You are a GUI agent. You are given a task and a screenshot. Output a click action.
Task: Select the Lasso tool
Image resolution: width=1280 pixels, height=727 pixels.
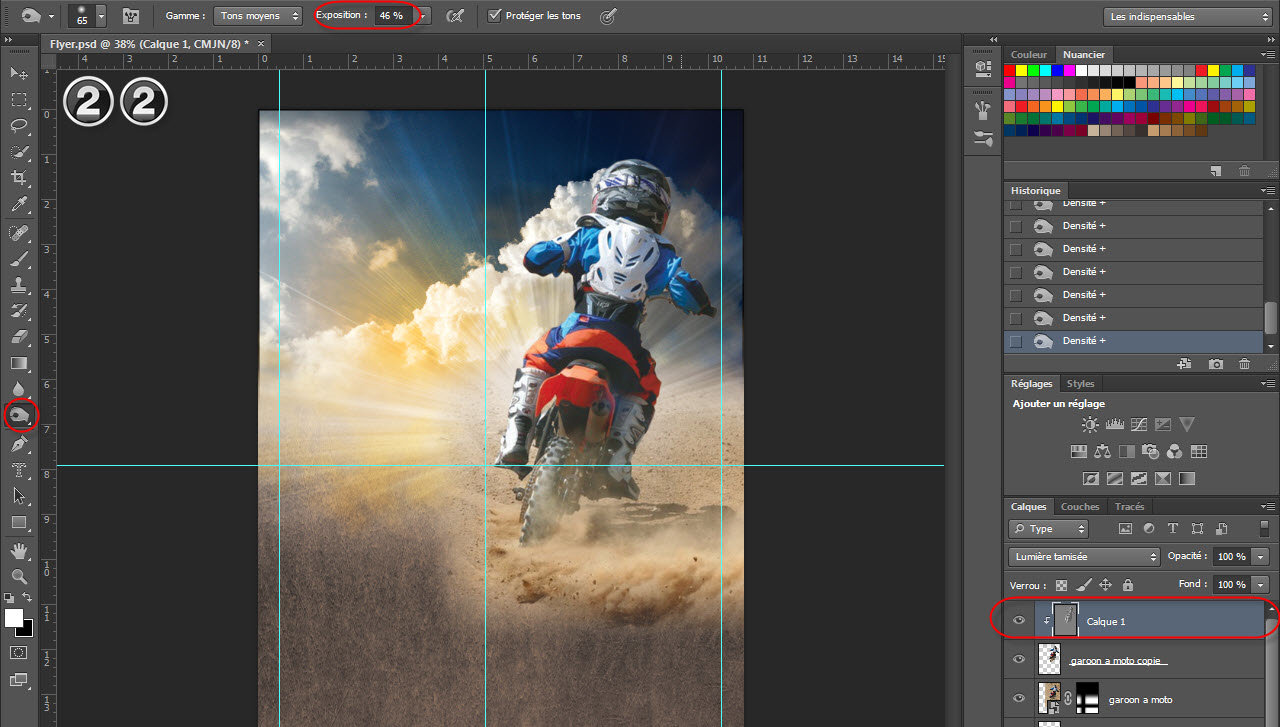pos(19,126)
